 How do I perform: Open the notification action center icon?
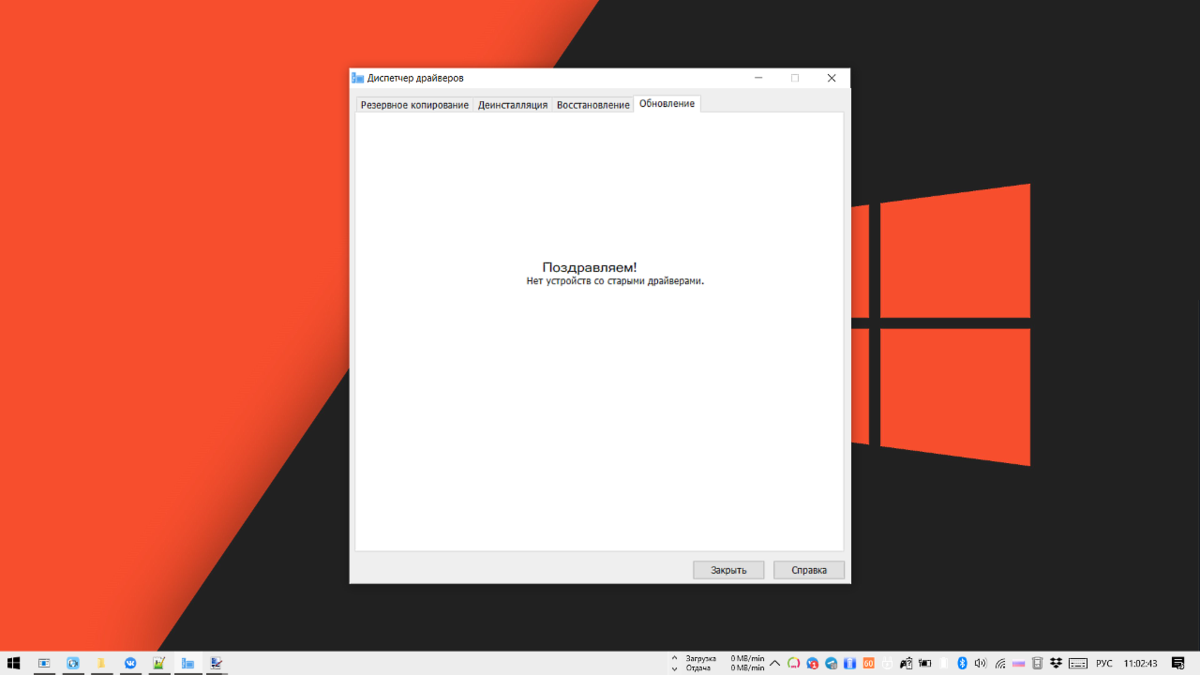(1178, 663)
